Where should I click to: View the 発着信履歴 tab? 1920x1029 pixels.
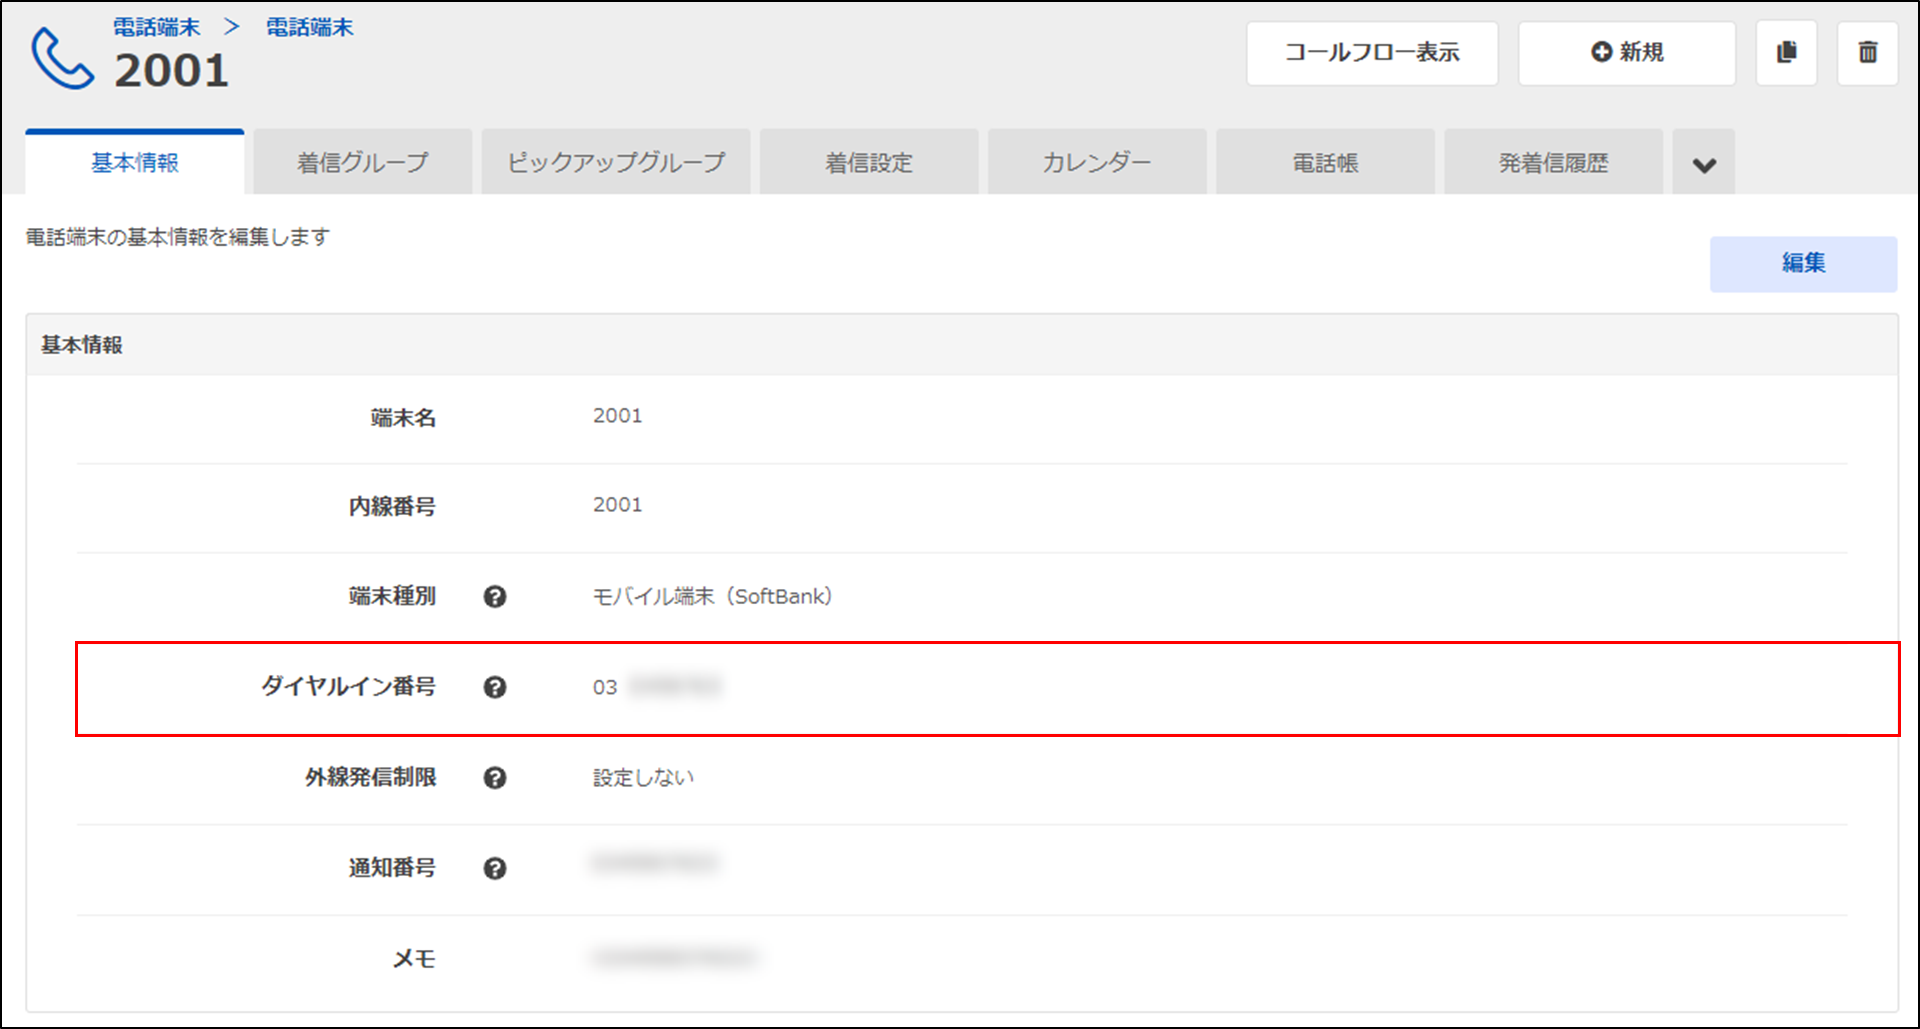1553,163
